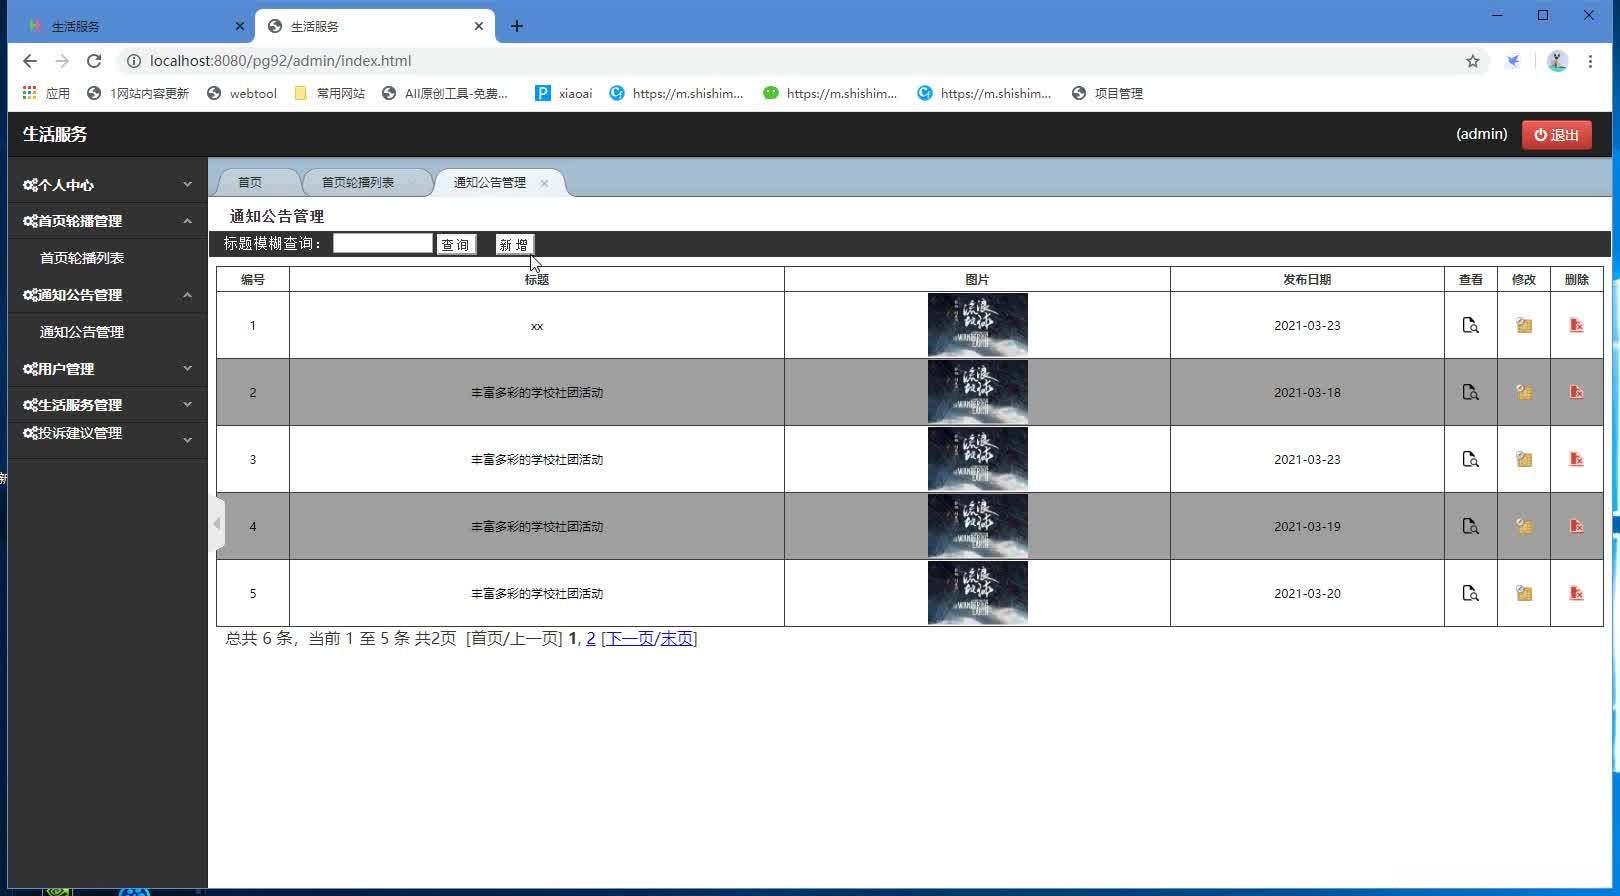Delete the announcement in row 2

click(x=1576, y=392)
